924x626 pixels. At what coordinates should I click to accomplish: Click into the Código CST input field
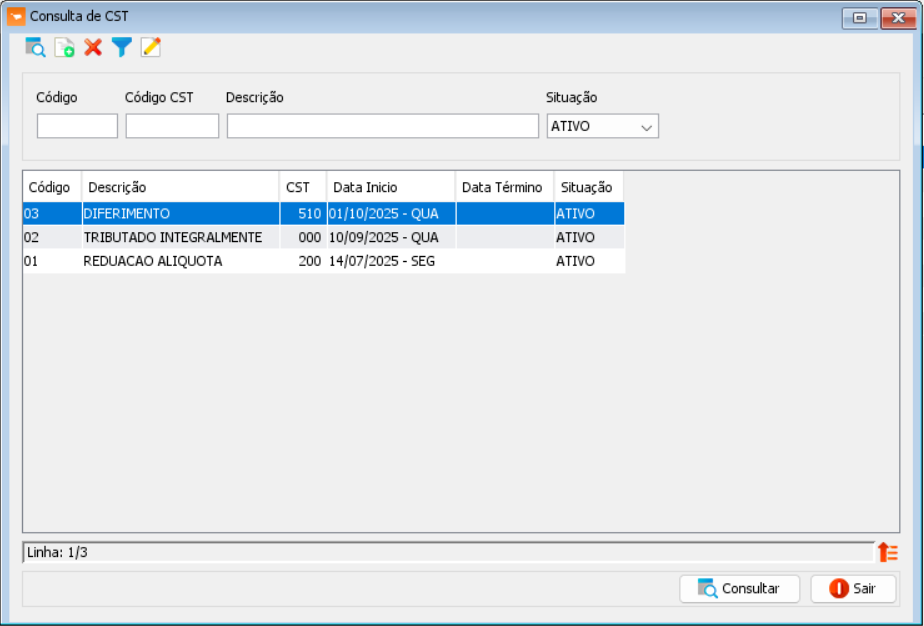click(x=172, y=126)
